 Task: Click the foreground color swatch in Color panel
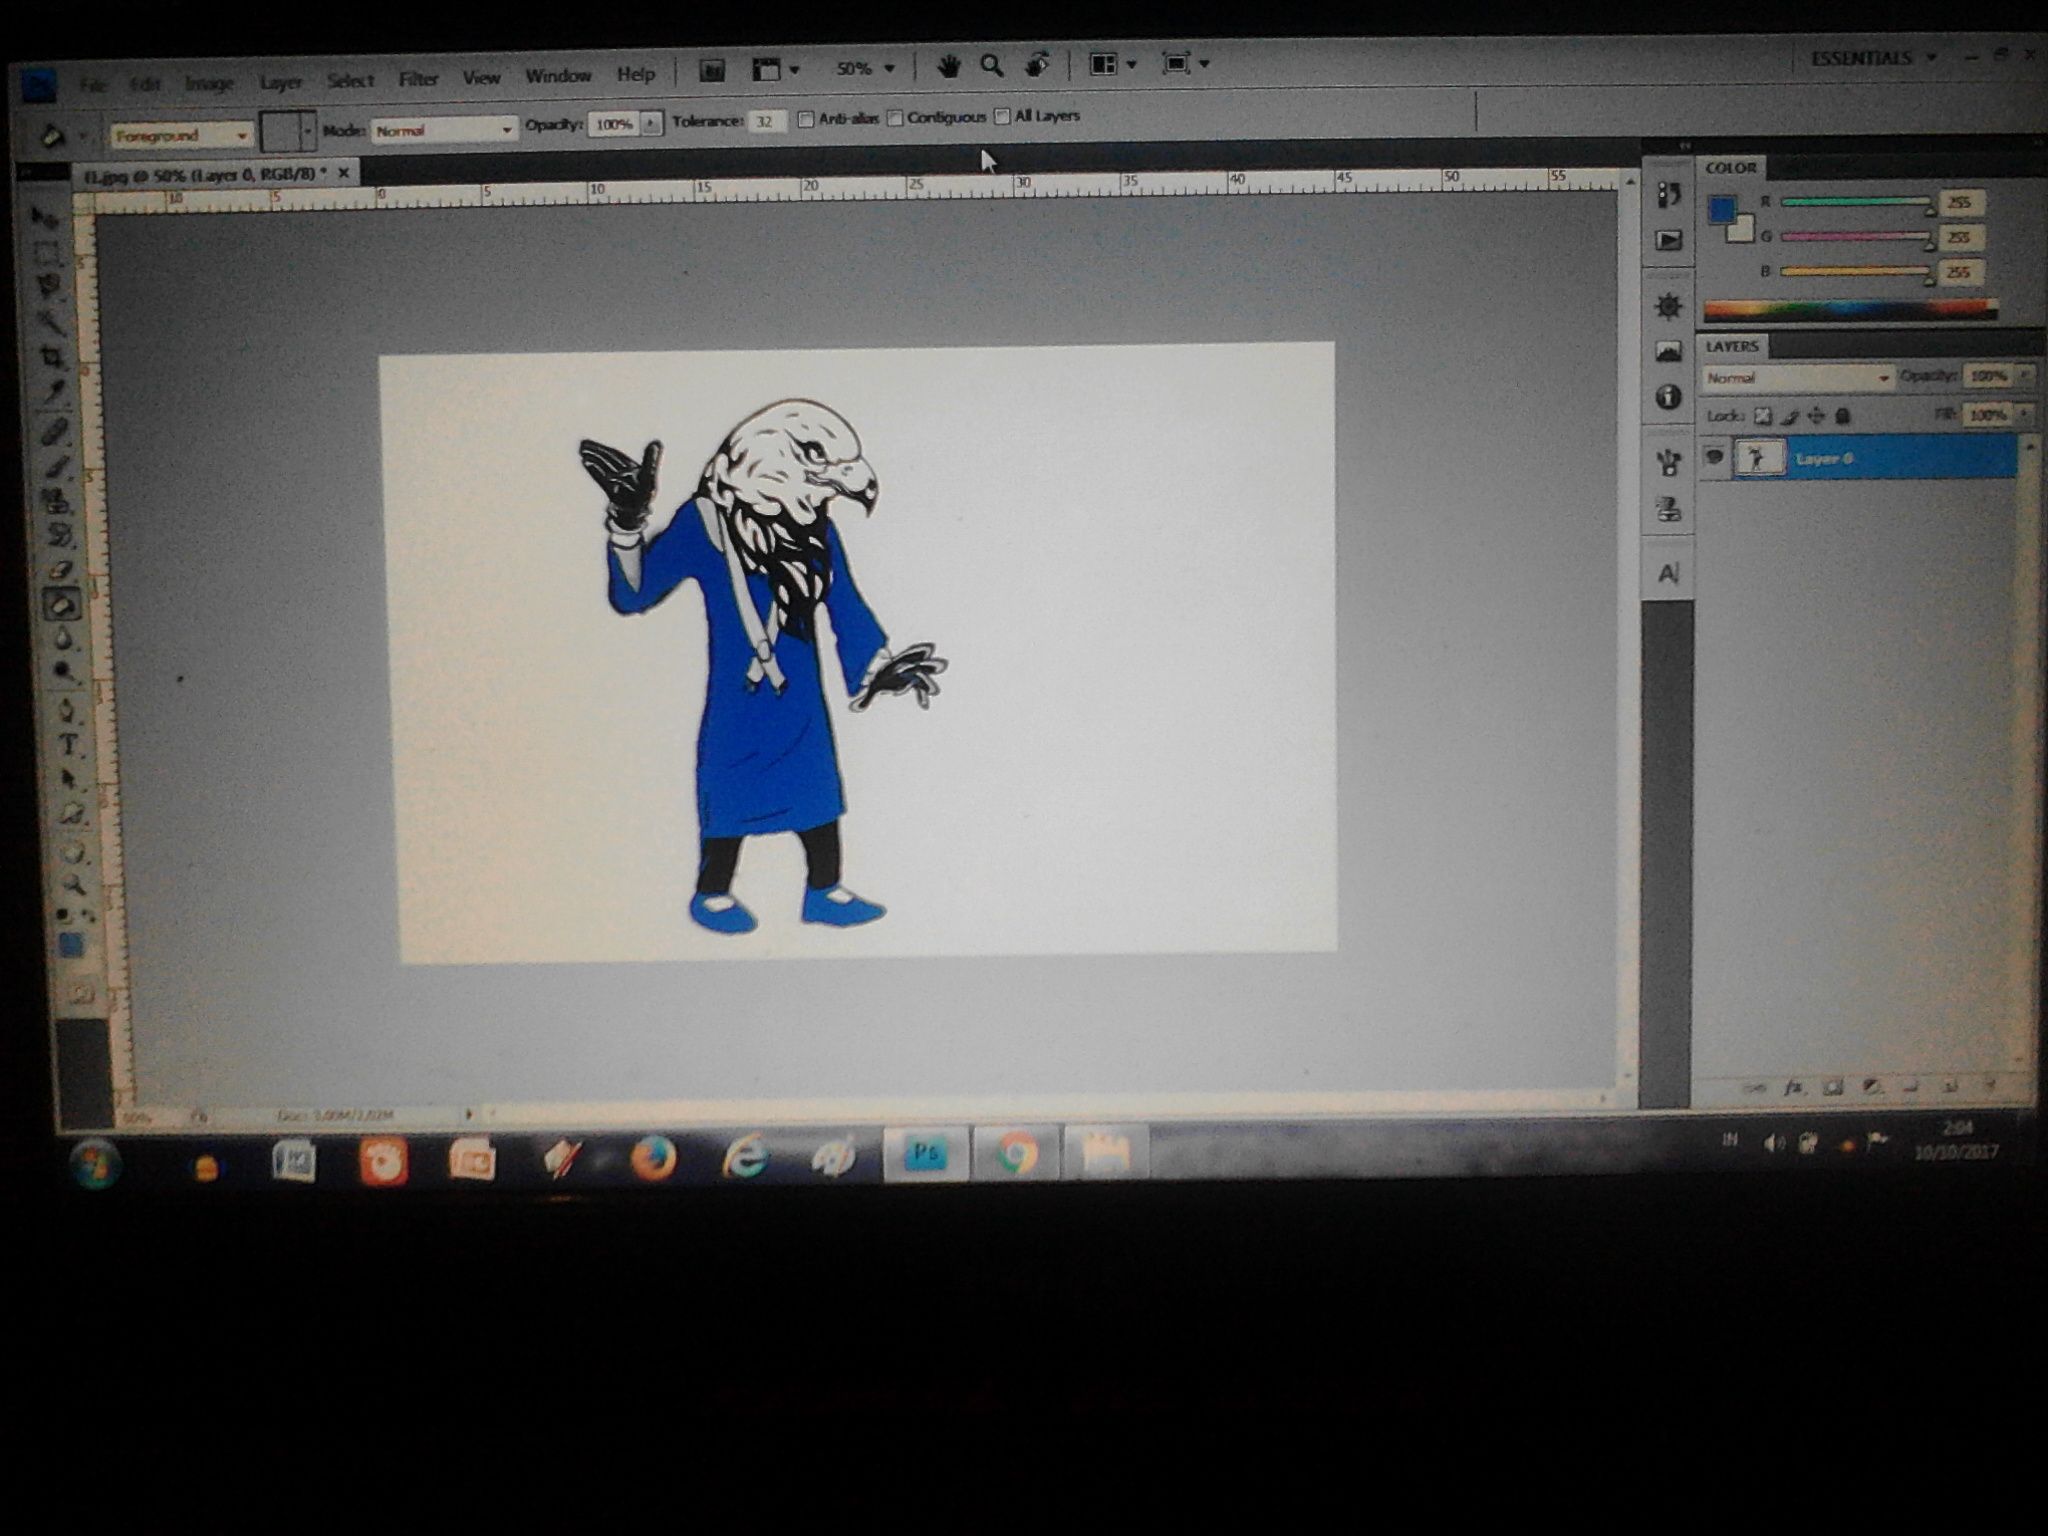(x=1721, y=209)
